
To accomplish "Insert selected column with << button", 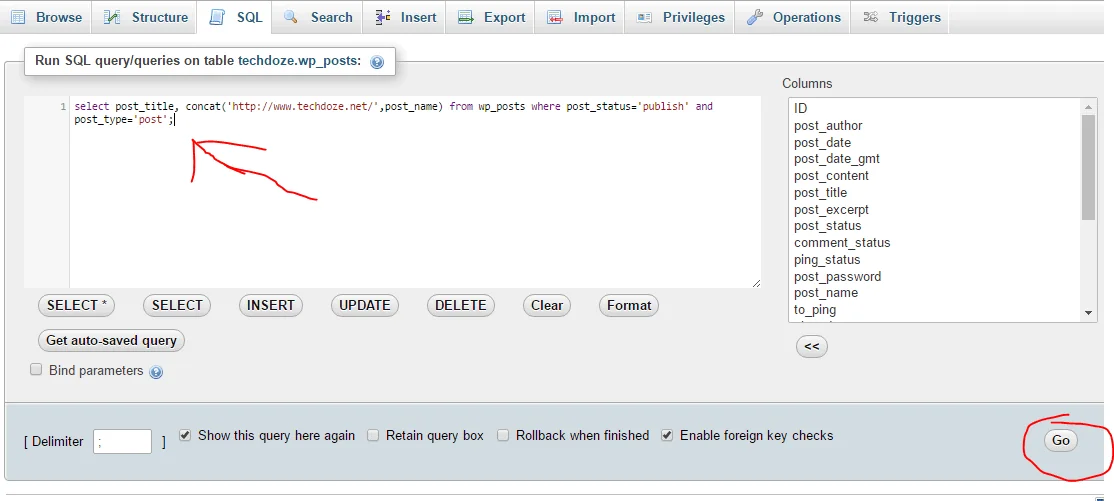I will pyautogui.click(x=811, y=347).
